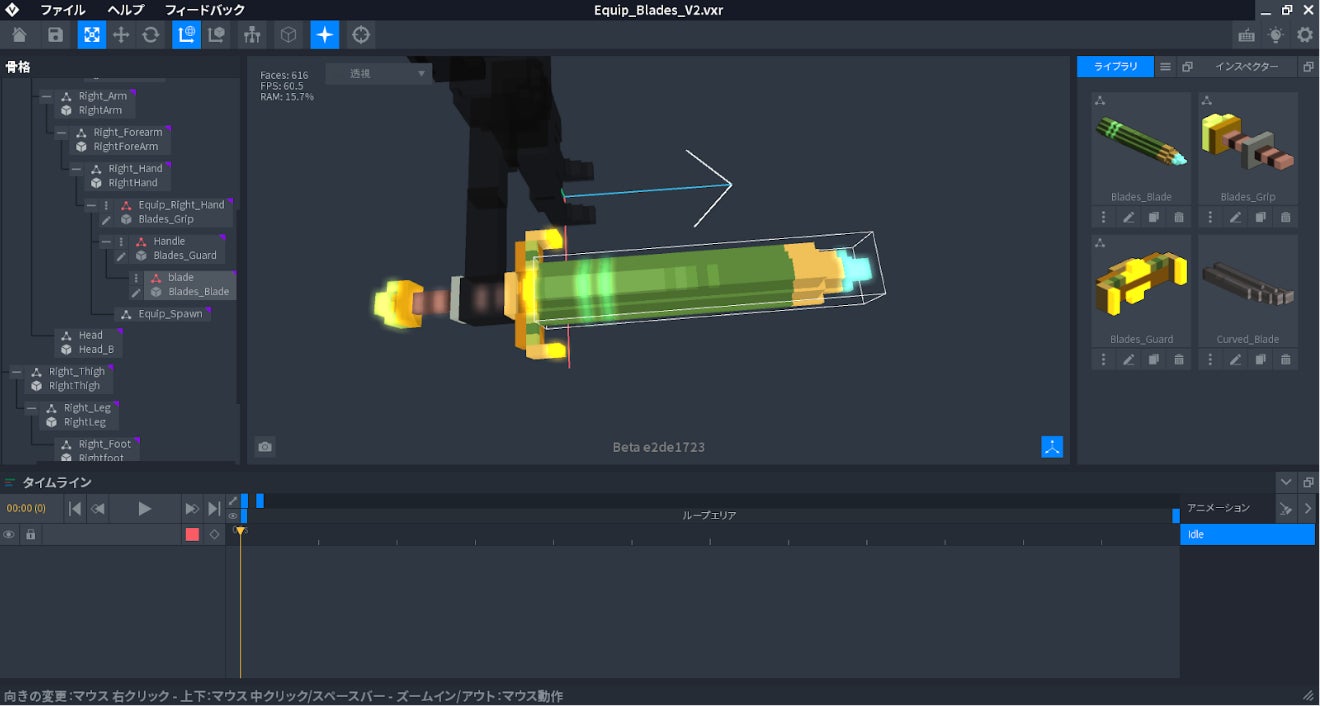This screenshot has height=706, width=1320.
Task: Toggle timeline track visibility eye icon
Action: [9, 535]
